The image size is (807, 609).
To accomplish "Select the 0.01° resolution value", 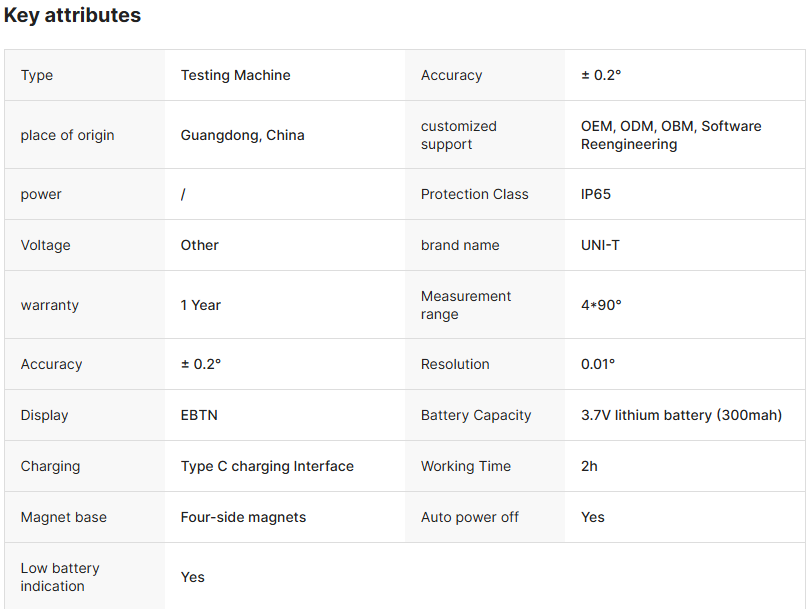I will (598, 364).
